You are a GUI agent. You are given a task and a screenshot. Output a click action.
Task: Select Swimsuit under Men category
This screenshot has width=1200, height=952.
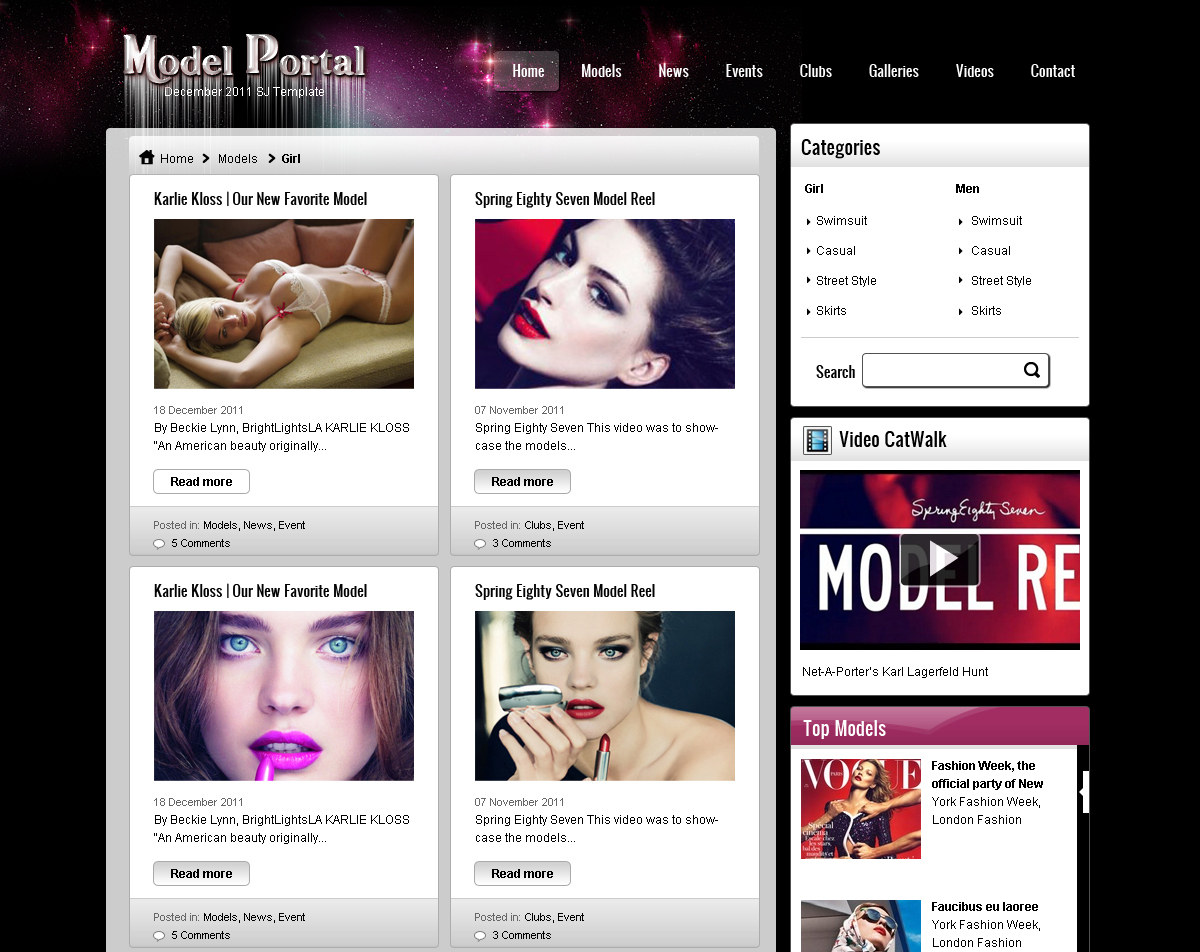[996, 221]
